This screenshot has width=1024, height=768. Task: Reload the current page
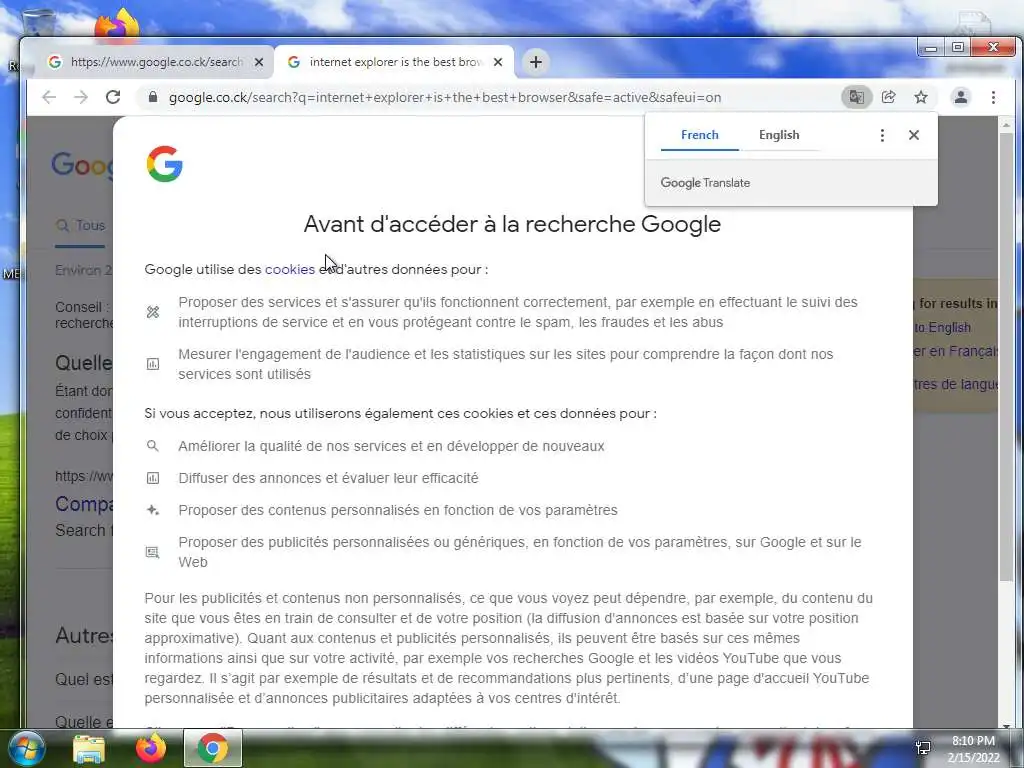(113, 97)
